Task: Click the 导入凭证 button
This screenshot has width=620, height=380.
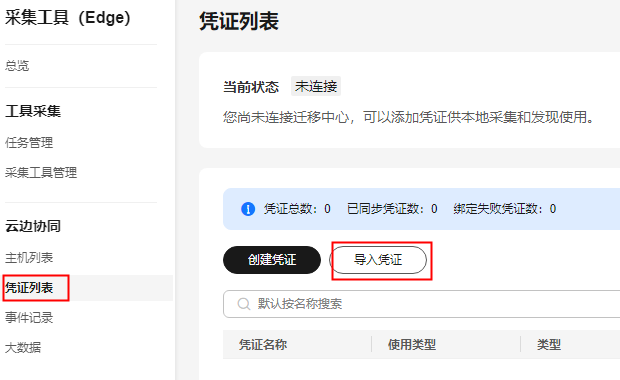Action: click(x=378, y=260)
